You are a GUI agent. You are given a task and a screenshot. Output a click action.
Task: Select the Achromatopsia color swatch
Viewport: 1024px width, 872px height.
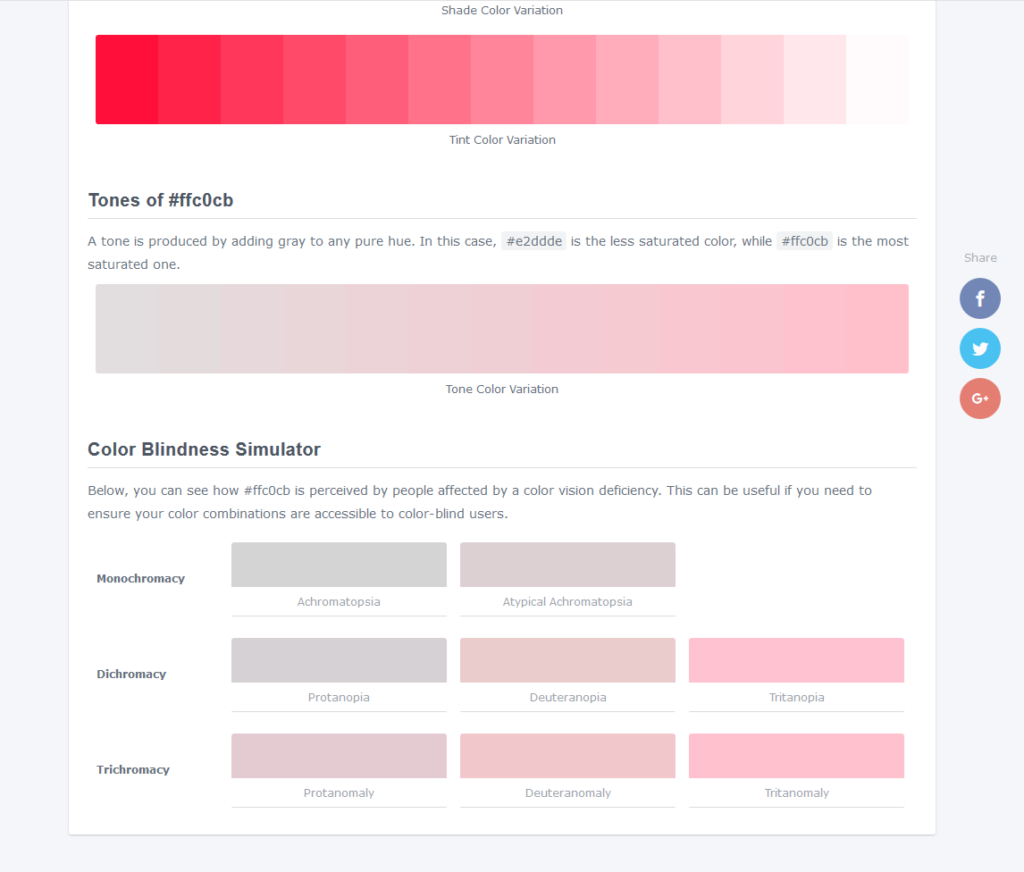click(x=339, y=565)
